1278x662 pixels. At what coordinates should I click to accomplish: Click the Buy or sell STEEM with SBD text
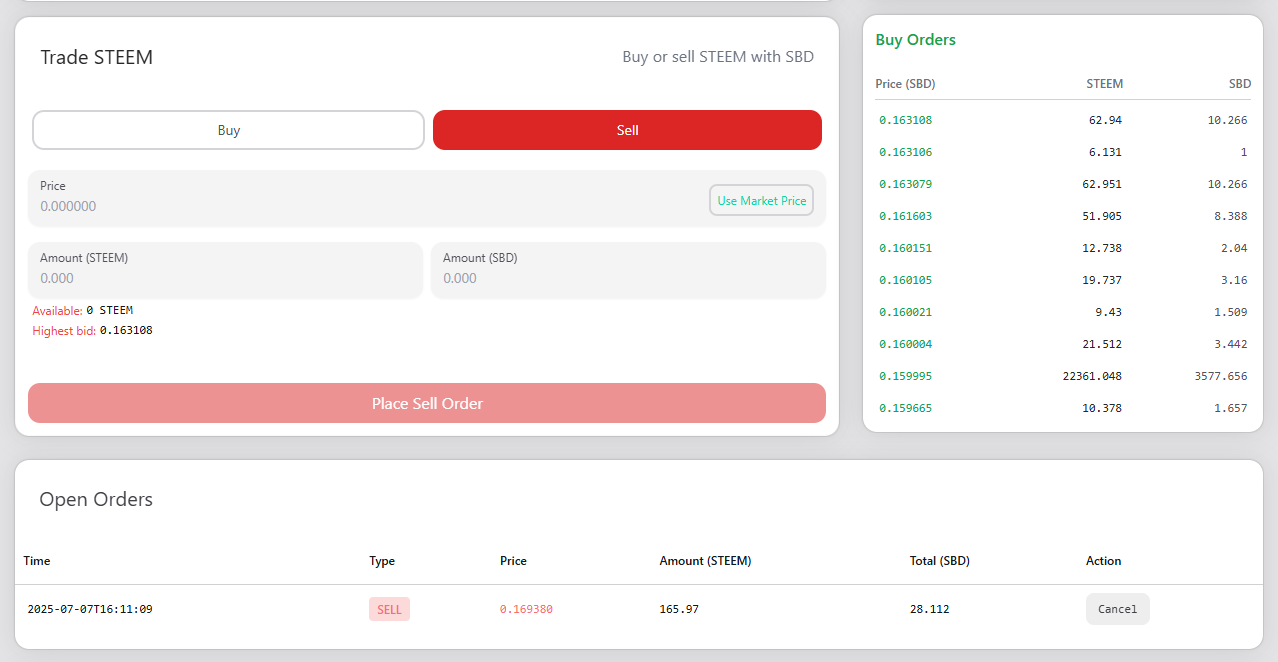[x=718, y=57]
